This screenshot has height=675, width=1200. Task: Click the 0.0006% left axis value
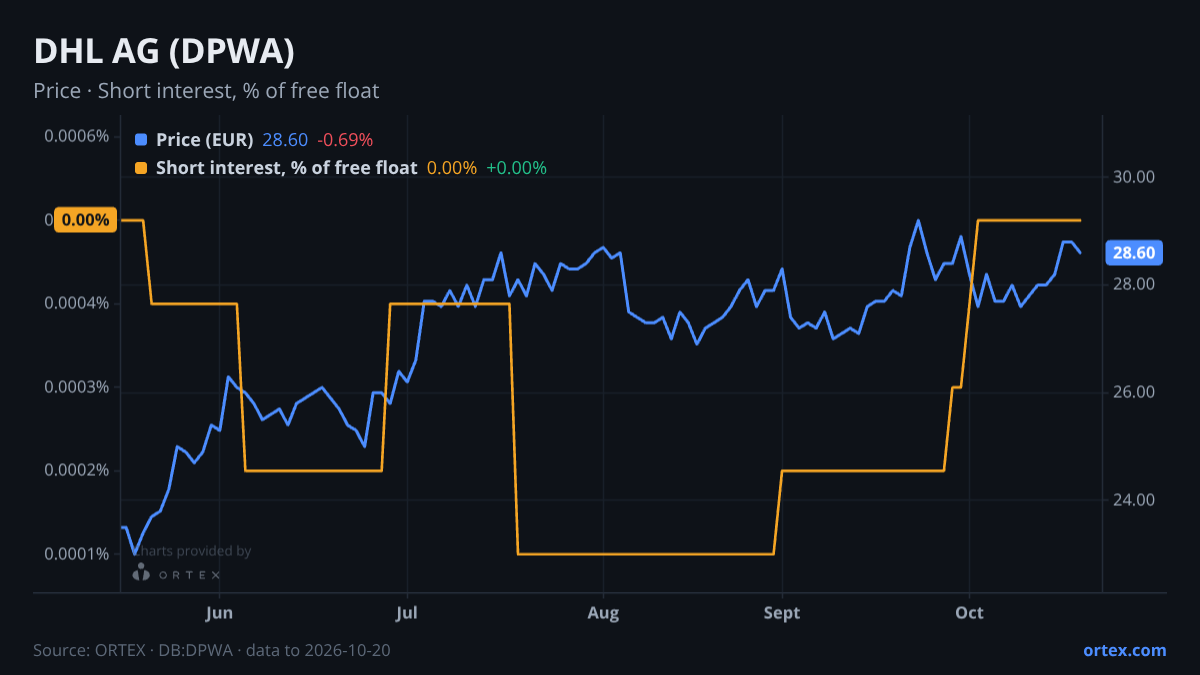click(76, 136)
